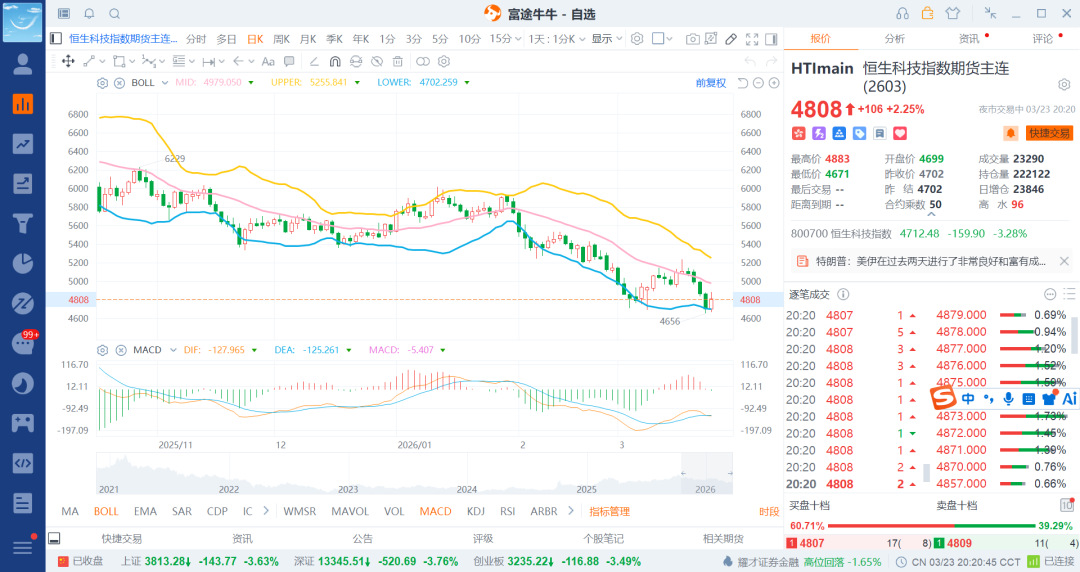Select the text Aa annotation tool
1080x572 pixels.
(x=269, y=61)
